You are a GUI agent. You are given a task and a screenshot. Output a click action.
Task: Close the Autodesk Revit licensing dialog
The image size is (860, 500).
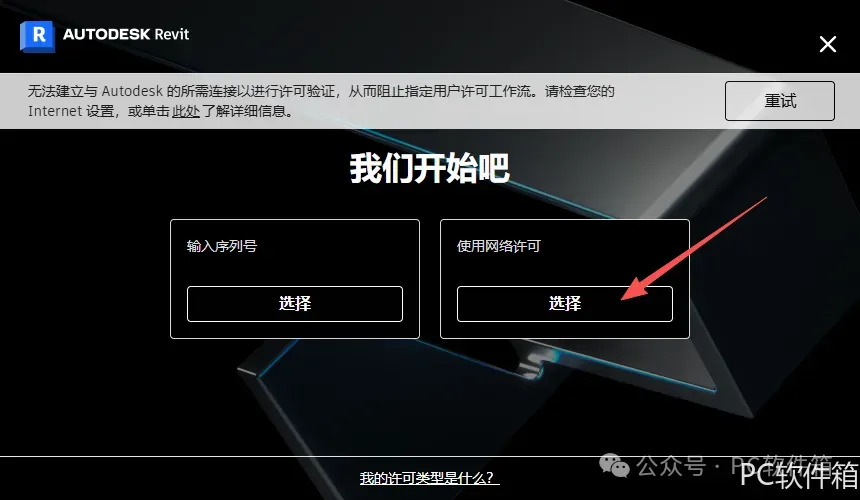[x=827, y=44]
